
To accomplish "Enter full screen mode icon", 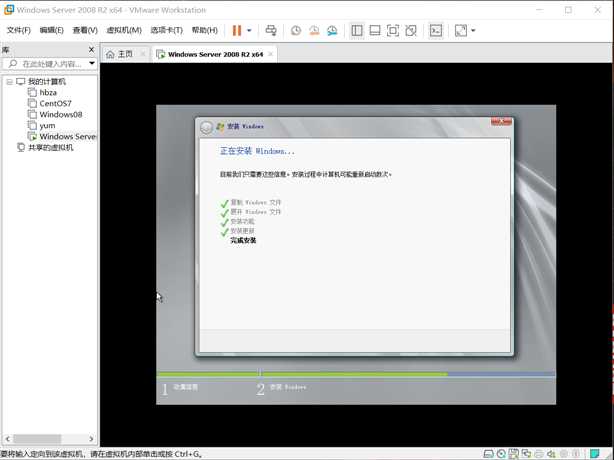I will click(393, 31).
